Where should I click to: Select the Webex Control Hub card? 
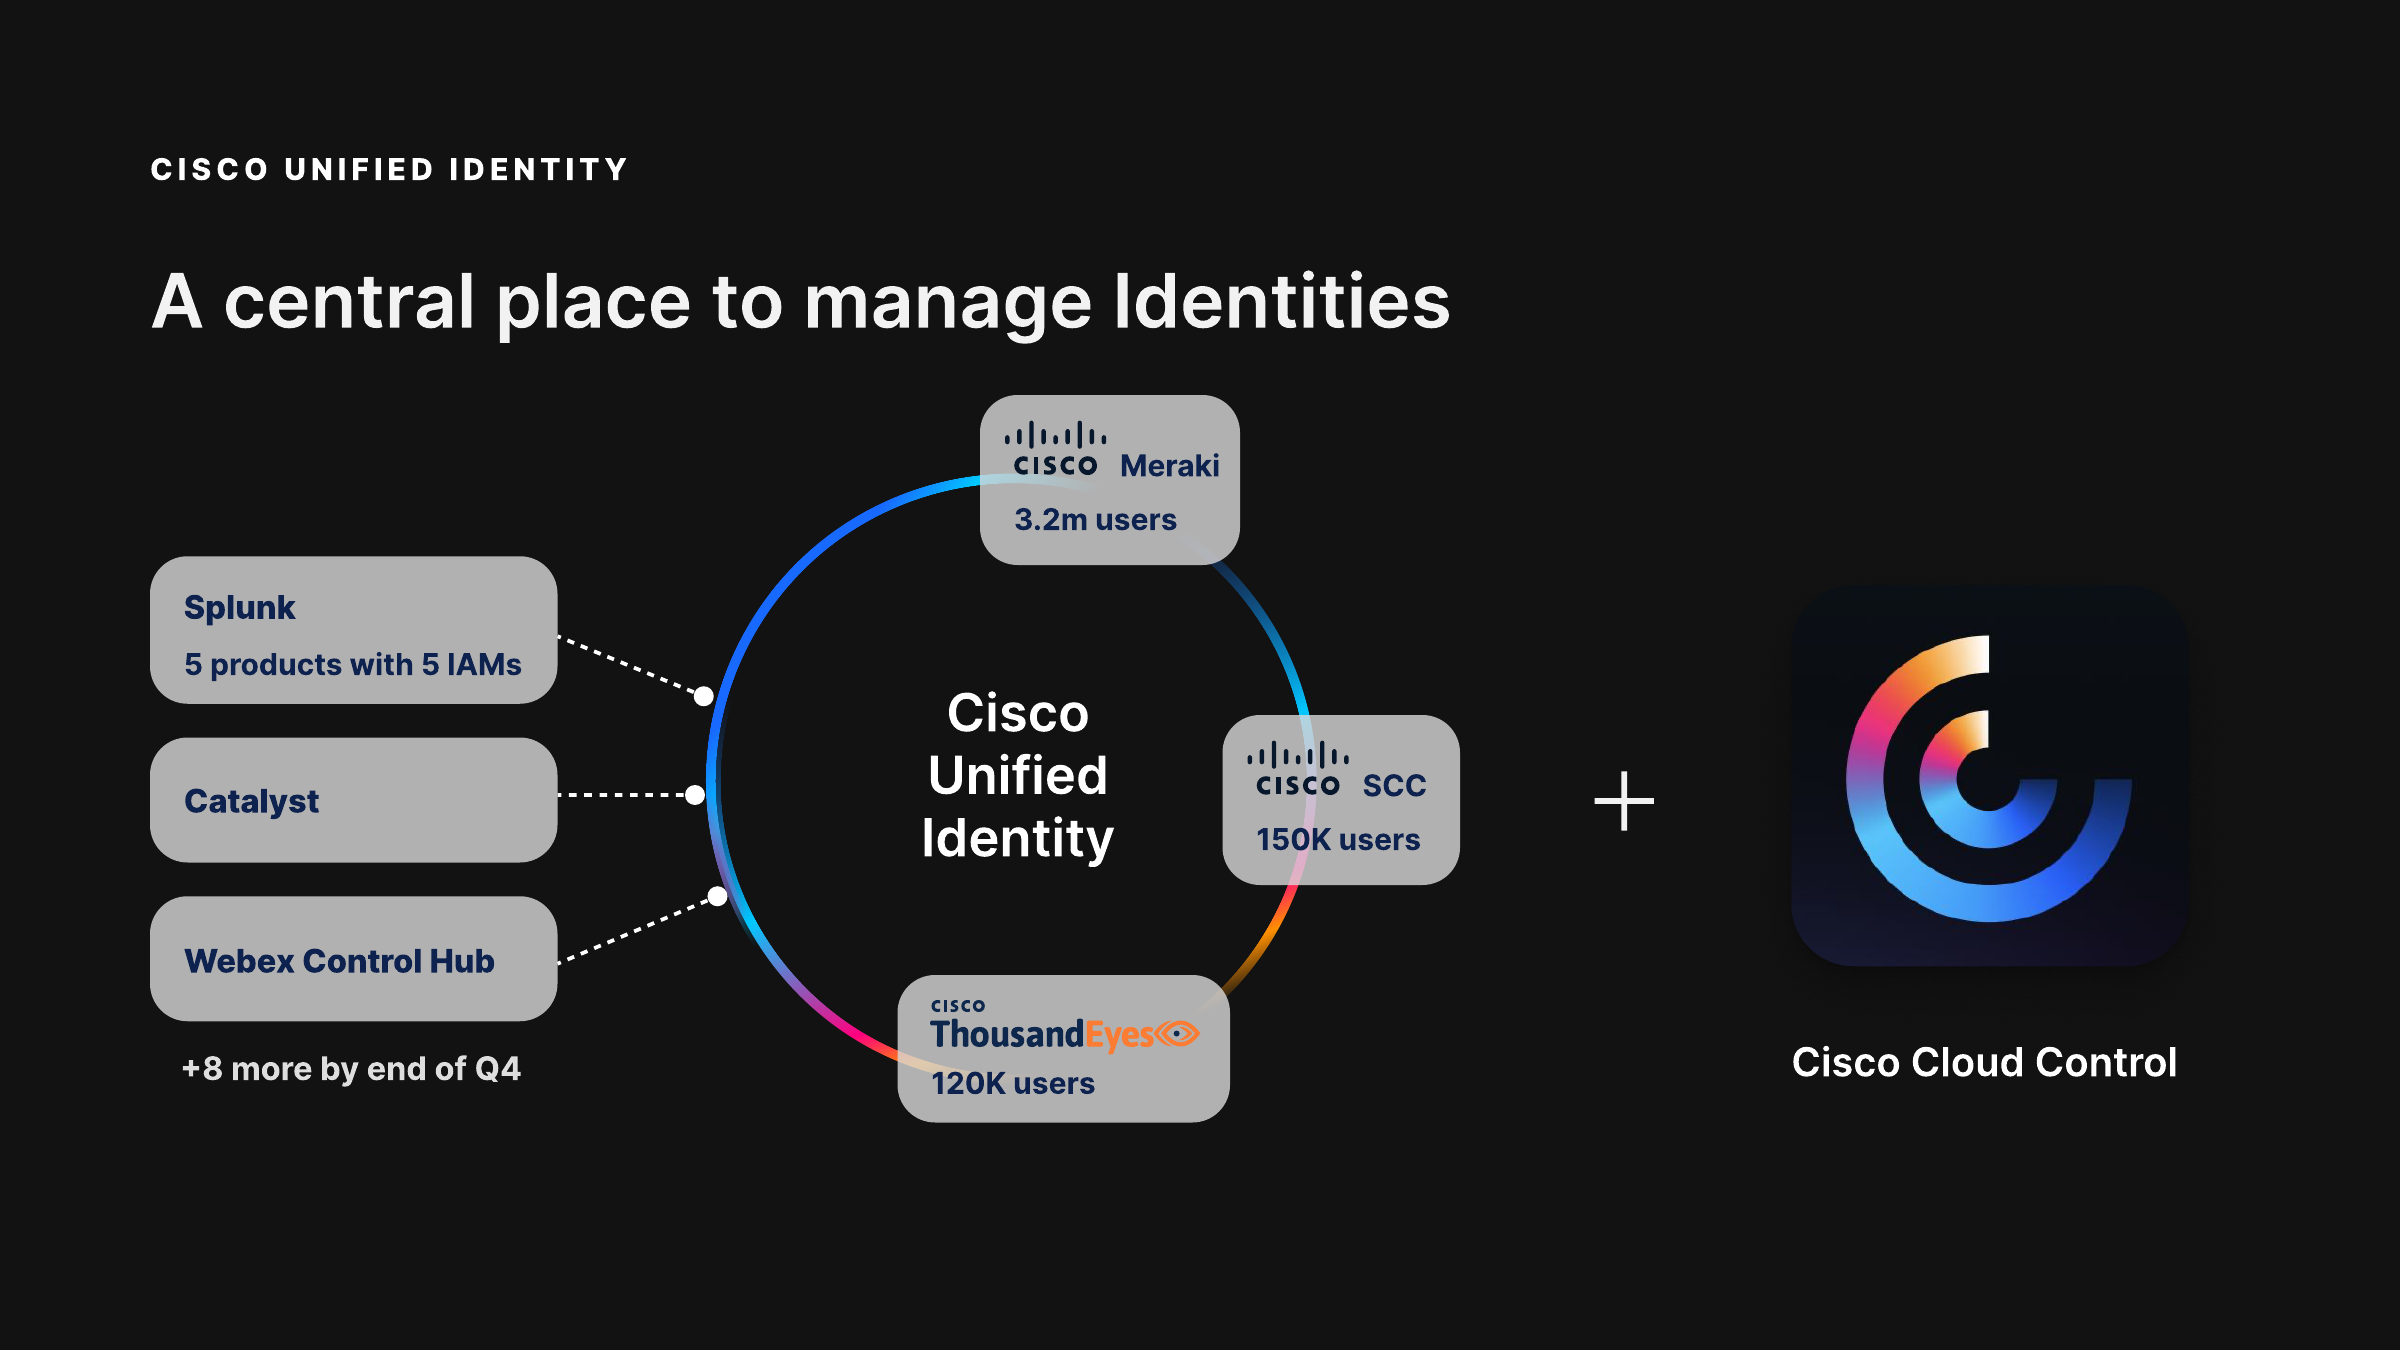[354, 958]
